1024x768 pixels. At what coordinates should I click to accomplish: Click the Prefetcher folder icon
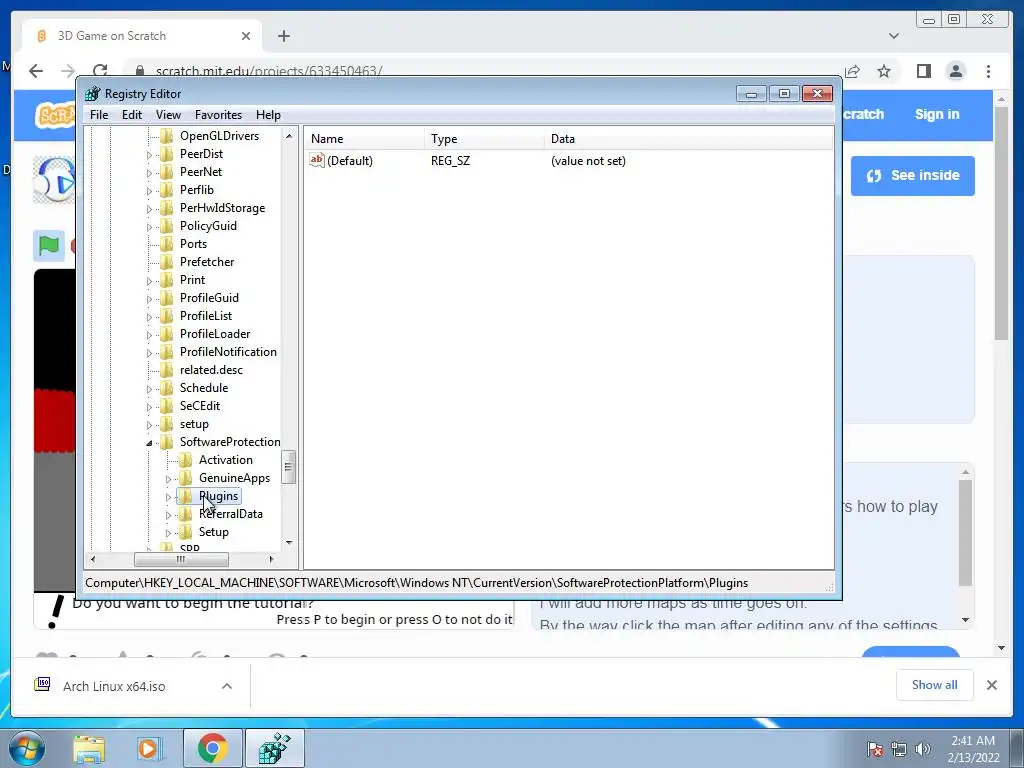coord(167,262)
